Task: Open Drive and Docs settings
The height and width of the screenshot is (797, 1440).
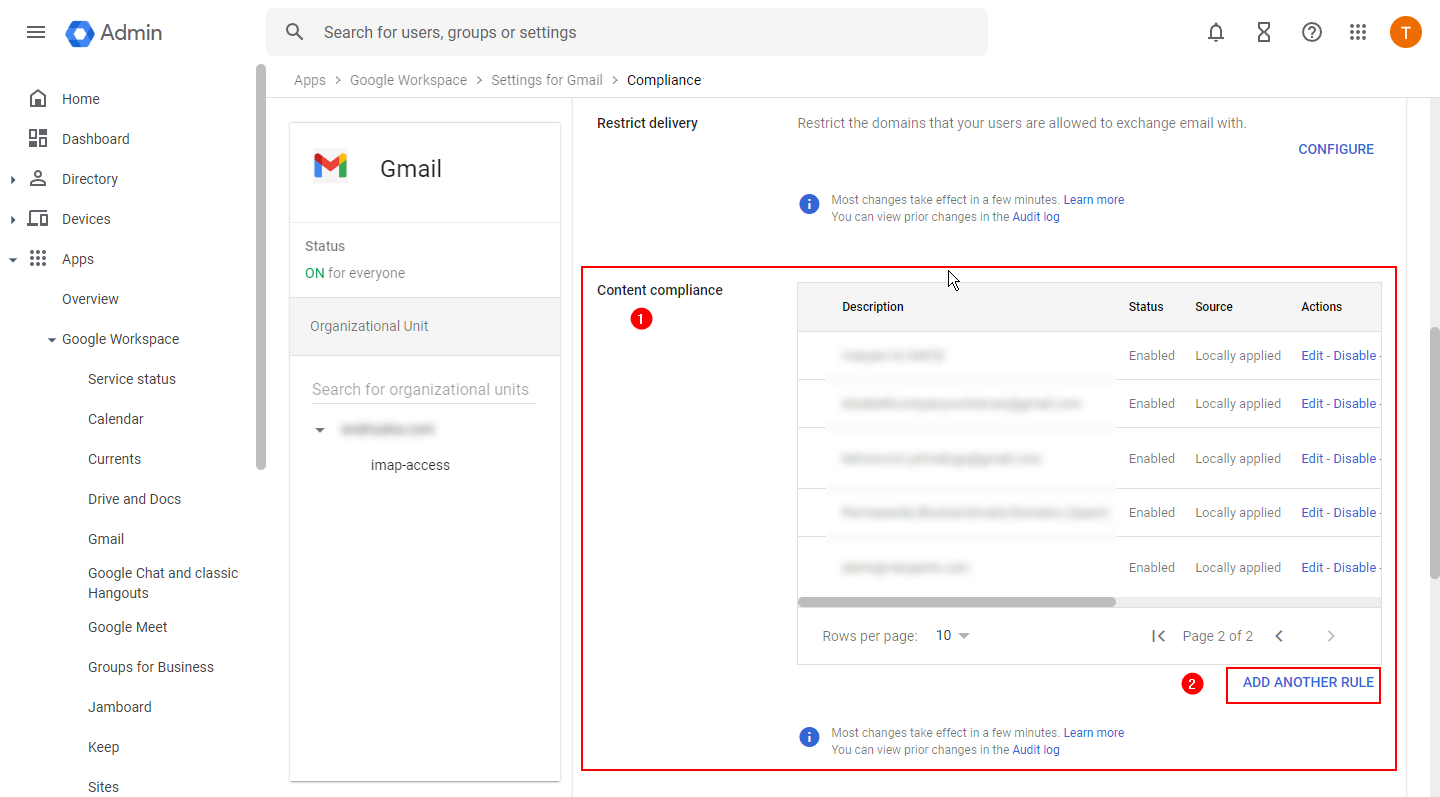Action: [133, 498]
